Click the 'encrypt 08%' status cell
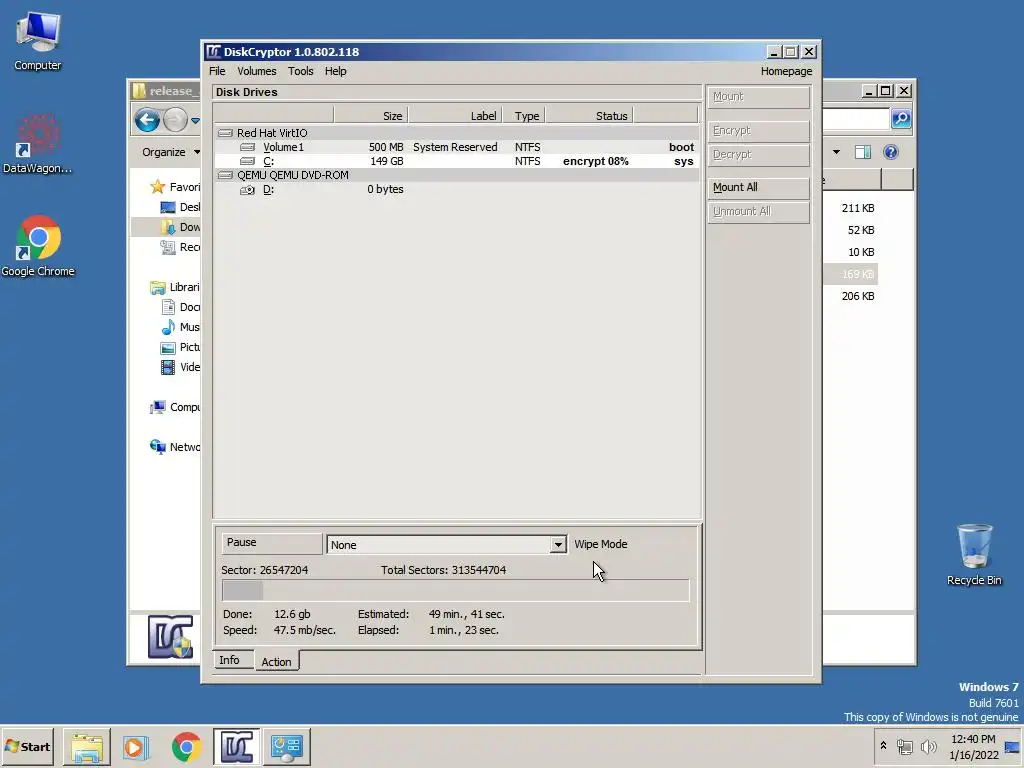 pyautogui.click(x=596, y=161)
